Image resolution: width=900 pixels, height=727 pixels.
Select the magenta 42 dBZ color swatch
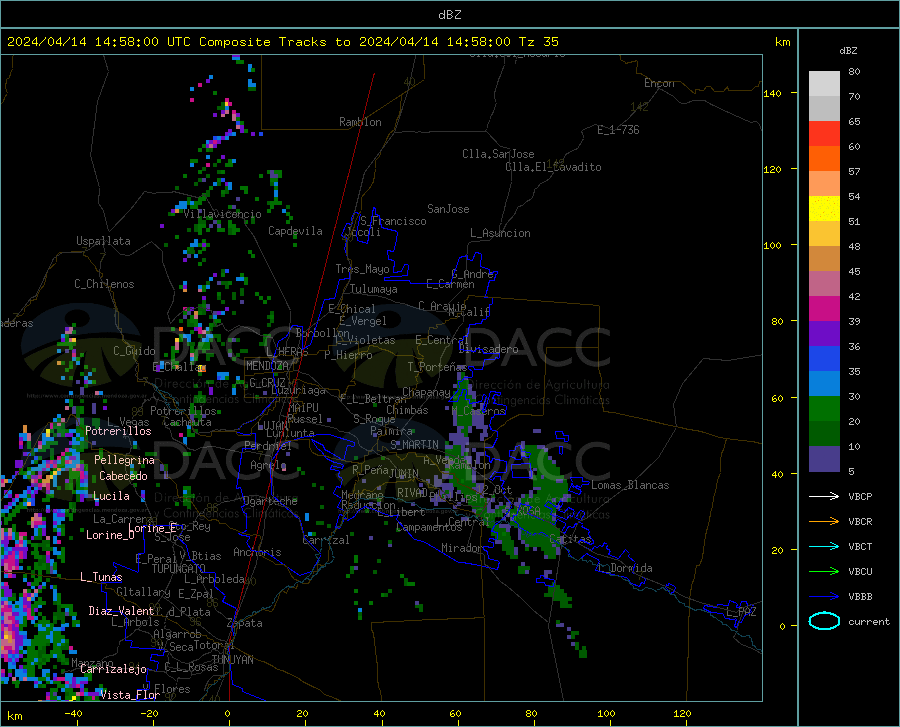[x=824, y=309]
